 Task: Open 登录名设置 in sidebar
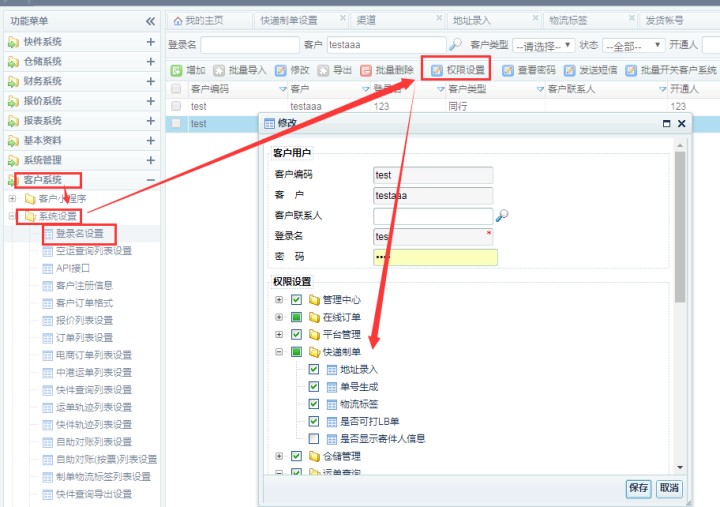point(79,234)
